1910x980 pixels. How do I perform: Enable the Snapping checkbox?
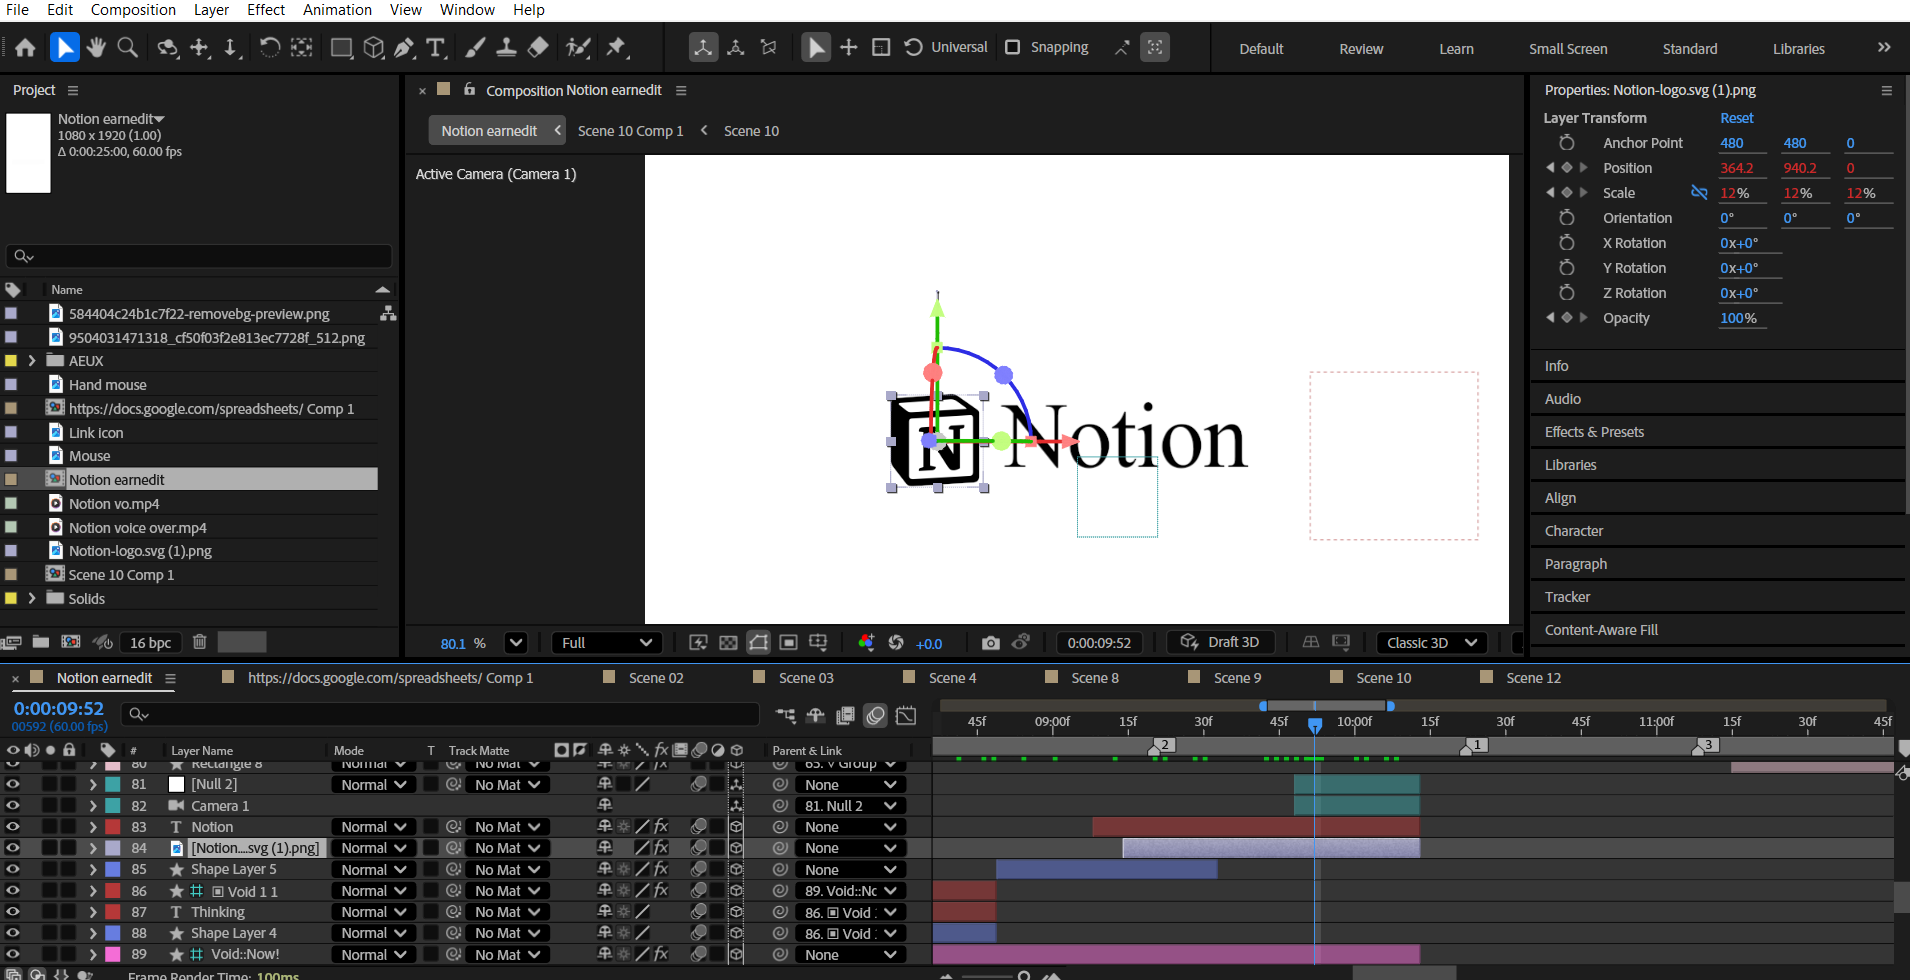point(1013,47)
